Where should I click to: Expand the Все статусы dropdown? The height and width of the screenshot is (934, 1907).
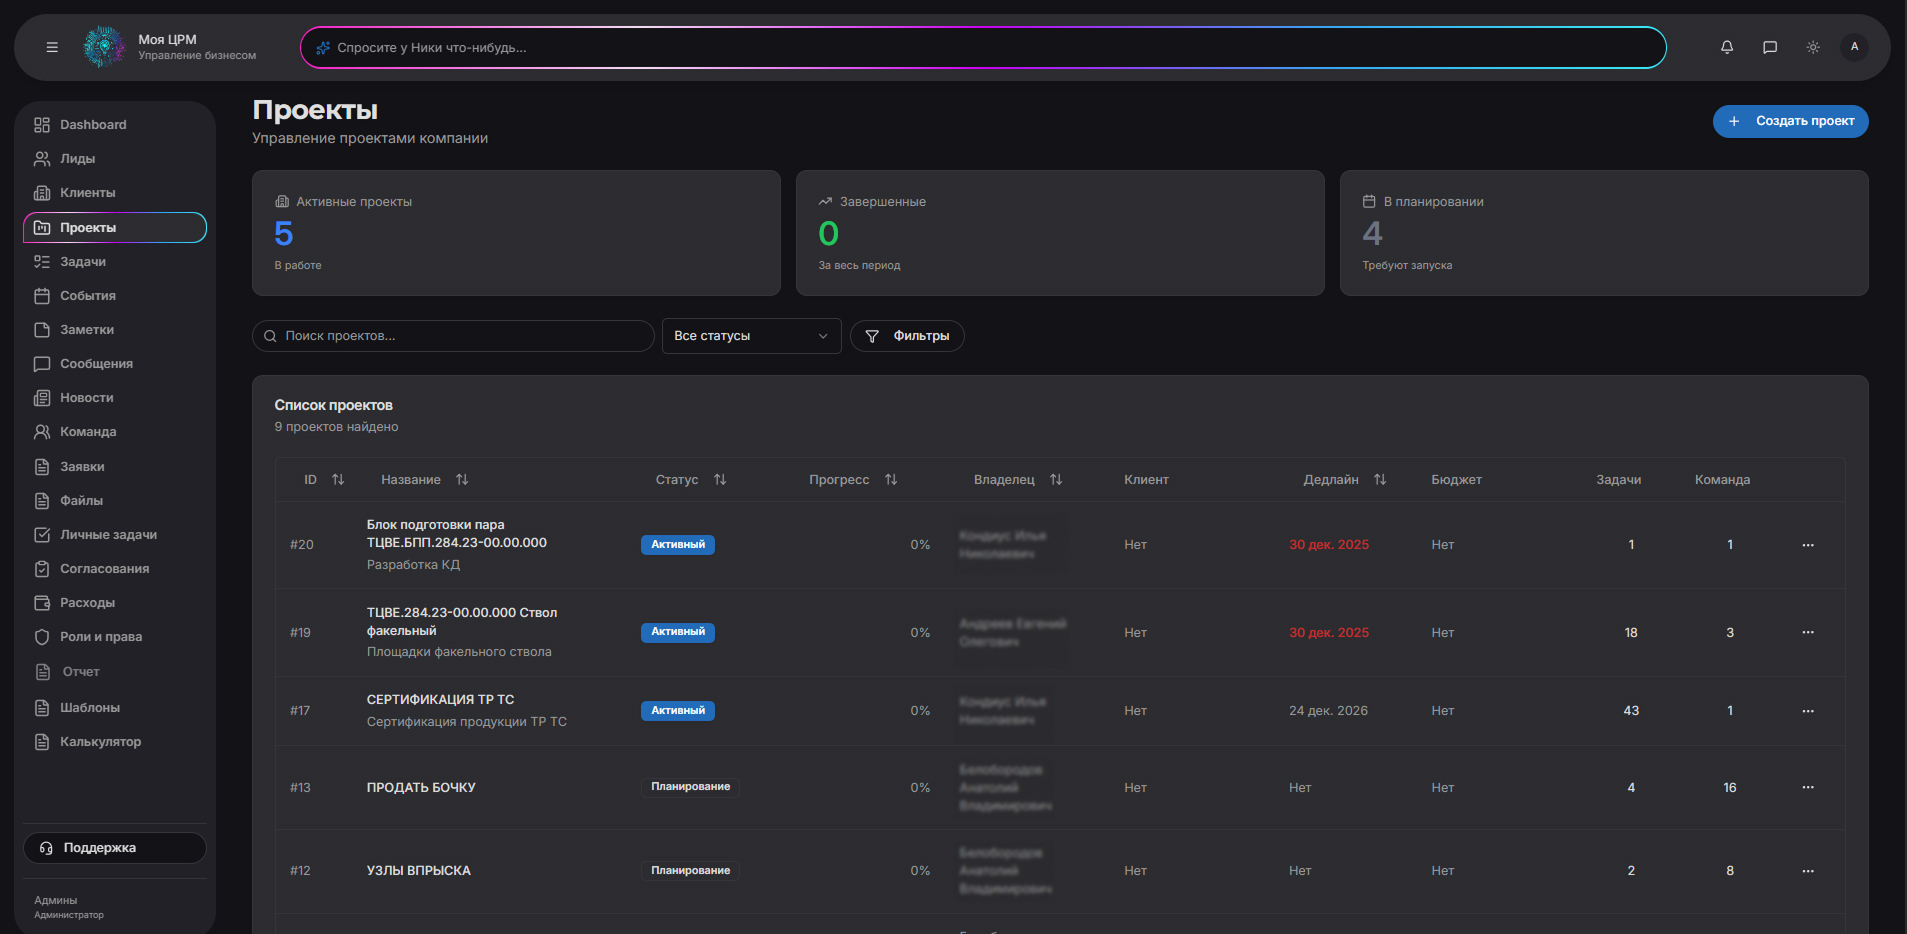pyautogui.click(x=750, y=336)
